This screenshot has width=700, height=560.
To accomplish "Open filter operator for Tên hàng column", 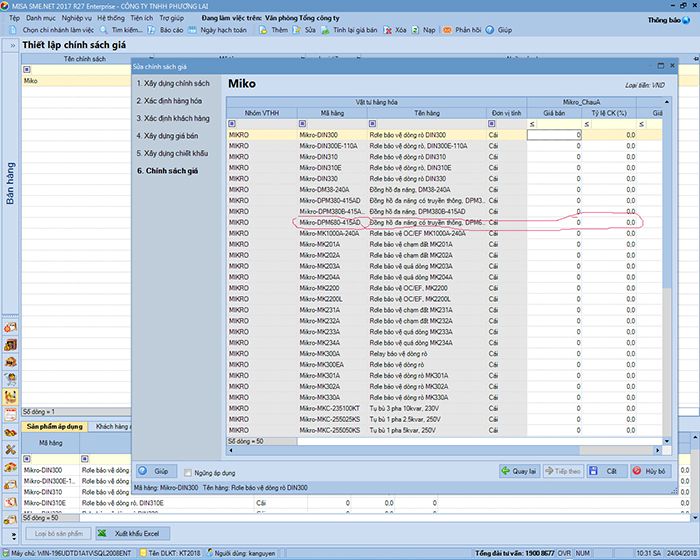I will click(372, 124).
